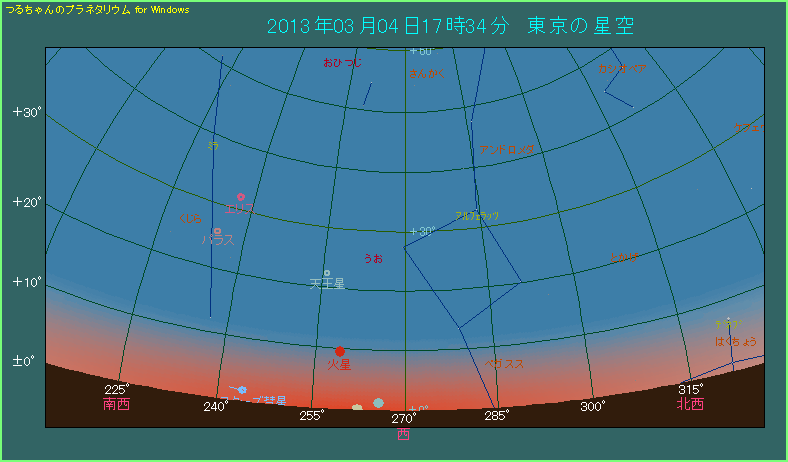Select the Deneb star in Cygnus
The image size is (788, 462).
click(x=729, y=320)
